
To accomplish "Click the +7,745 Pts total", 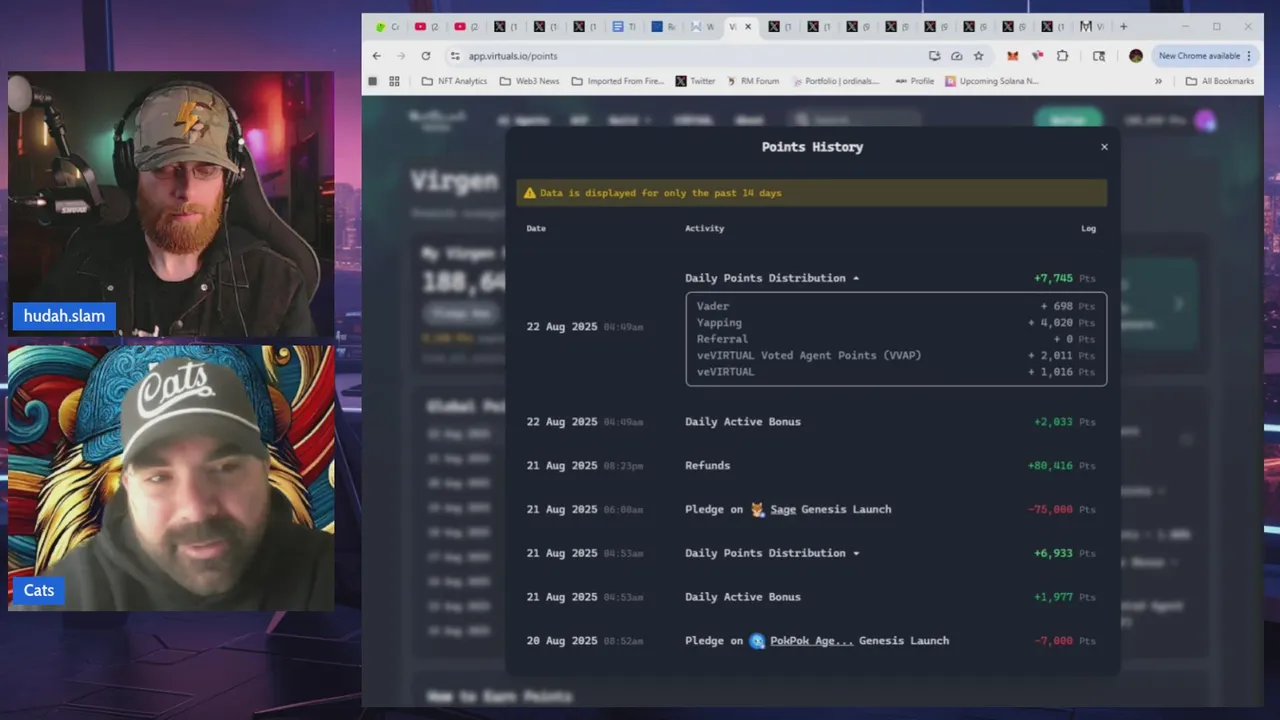I will tap(1064, 278).
